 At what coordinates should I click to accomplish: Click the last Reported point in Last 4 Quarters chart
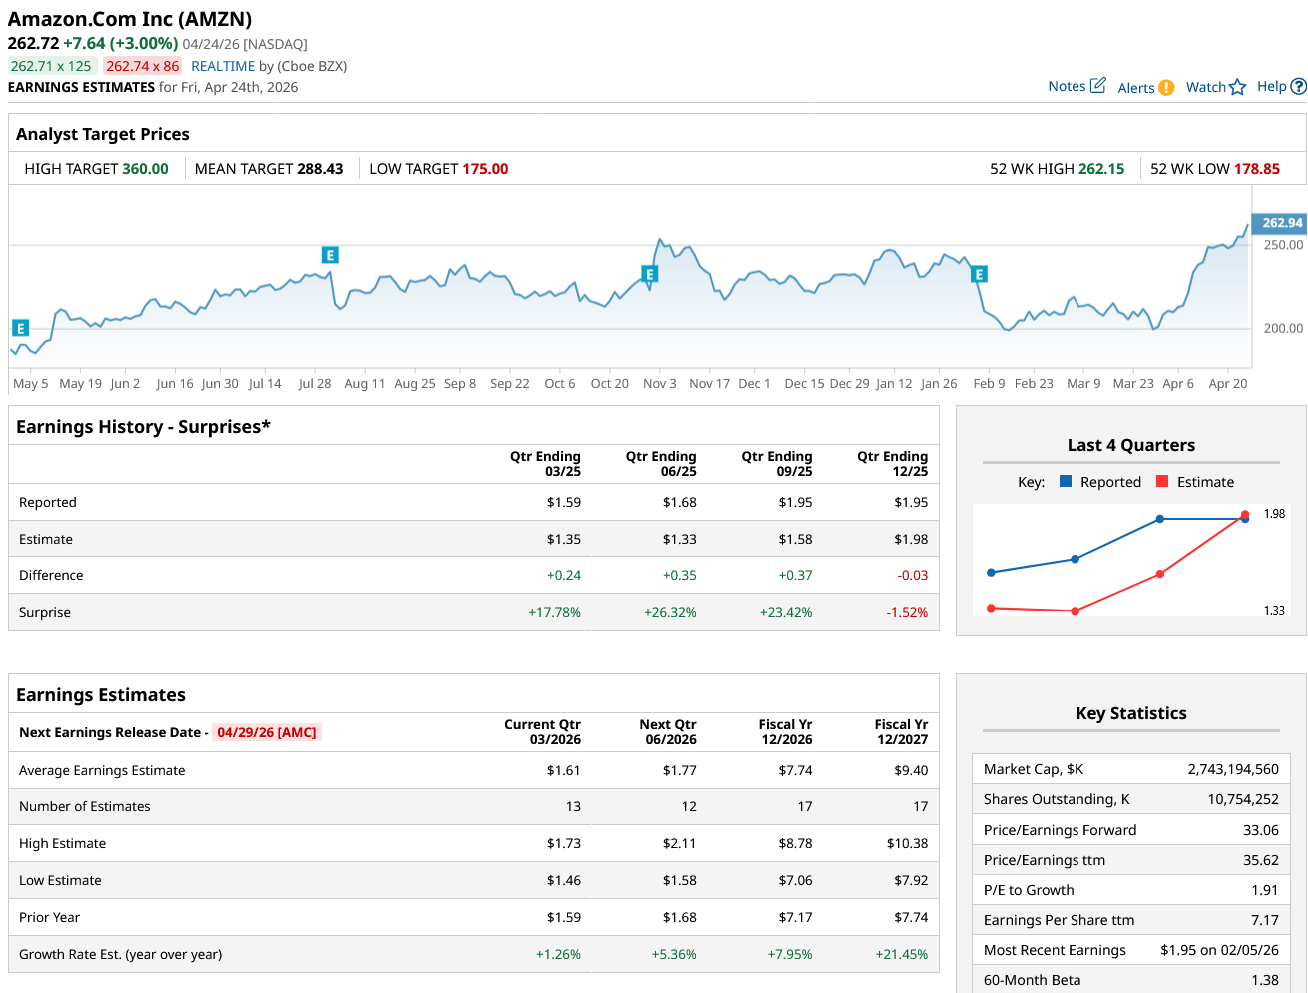click(1245, 519)
